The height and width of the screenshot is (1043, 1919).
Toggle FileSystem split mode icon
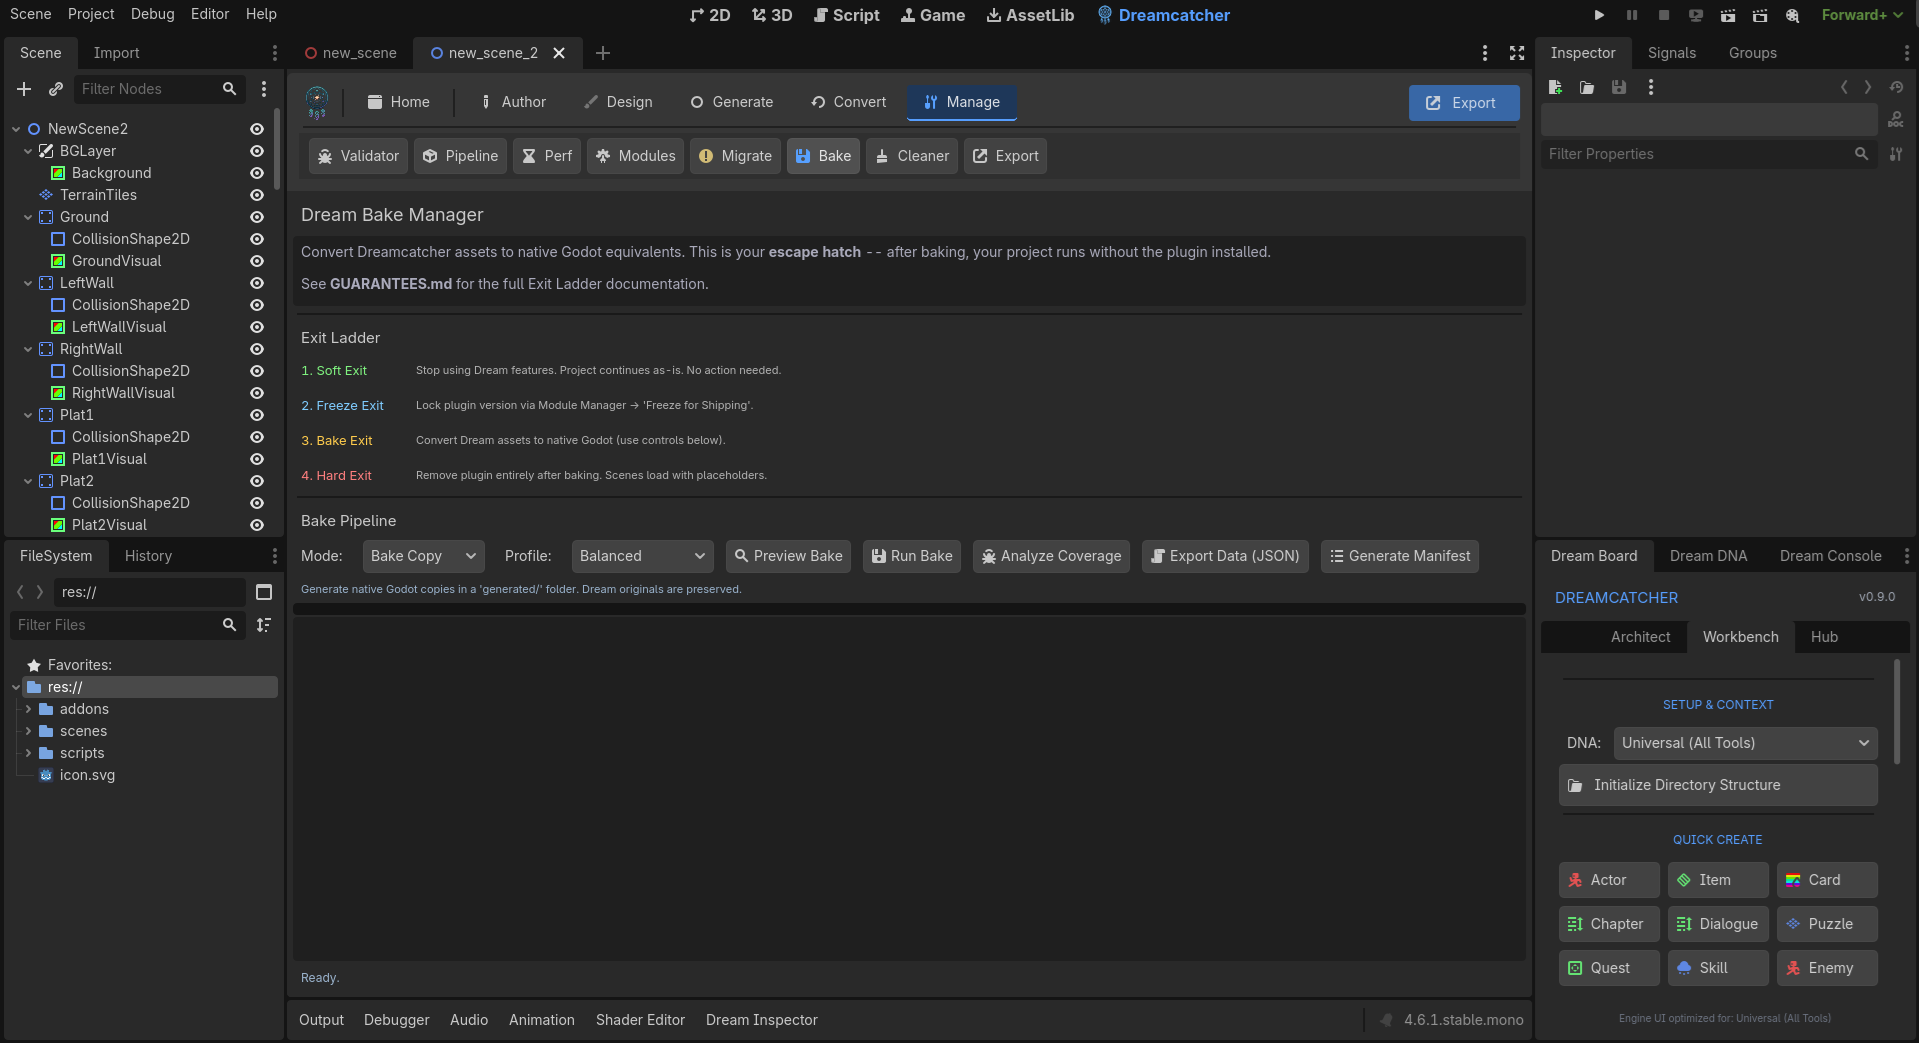(264, 592)
